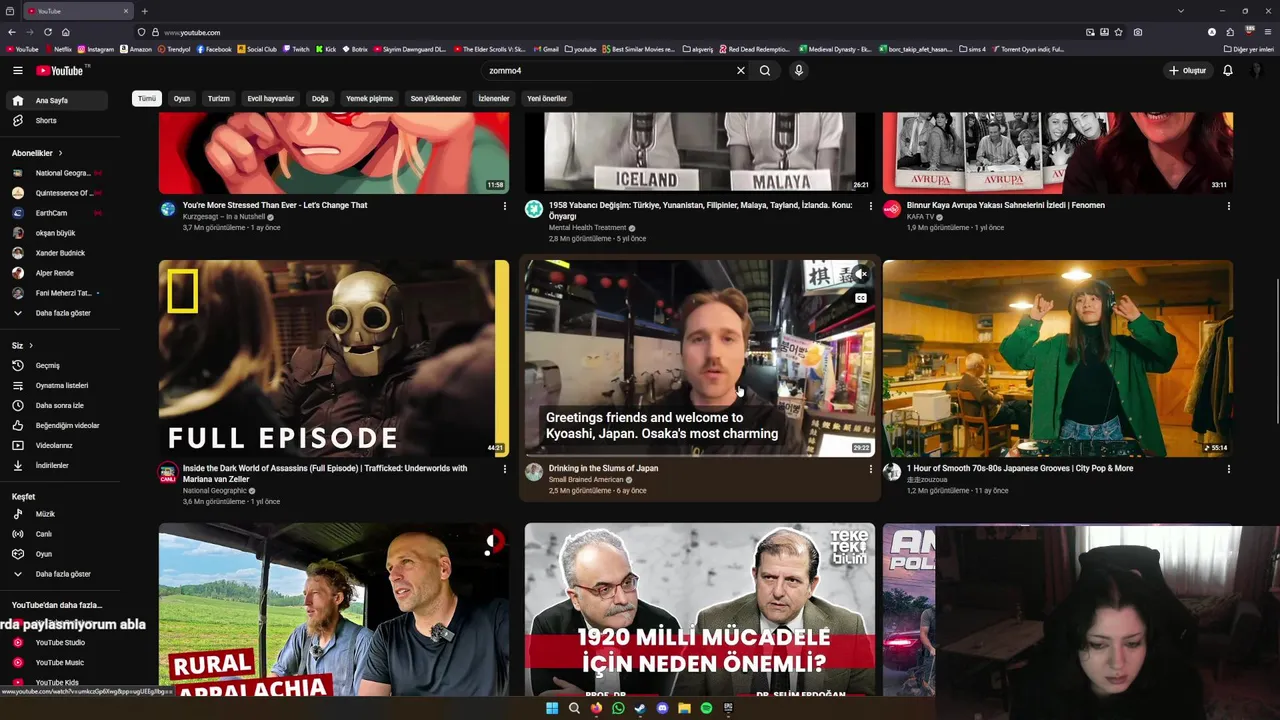Click the YouTube logo

61,71
